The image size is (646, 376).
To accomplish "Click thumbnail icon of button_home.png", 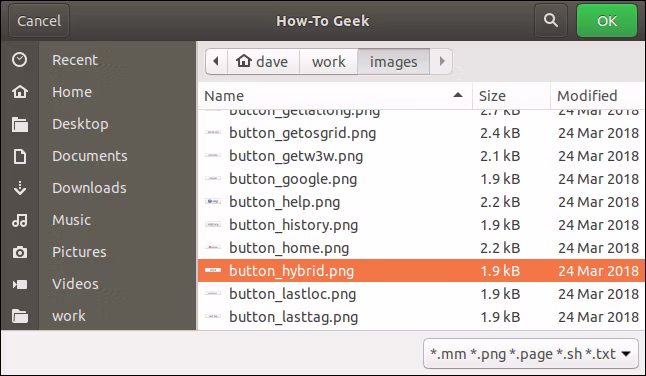I will [213, 247].
